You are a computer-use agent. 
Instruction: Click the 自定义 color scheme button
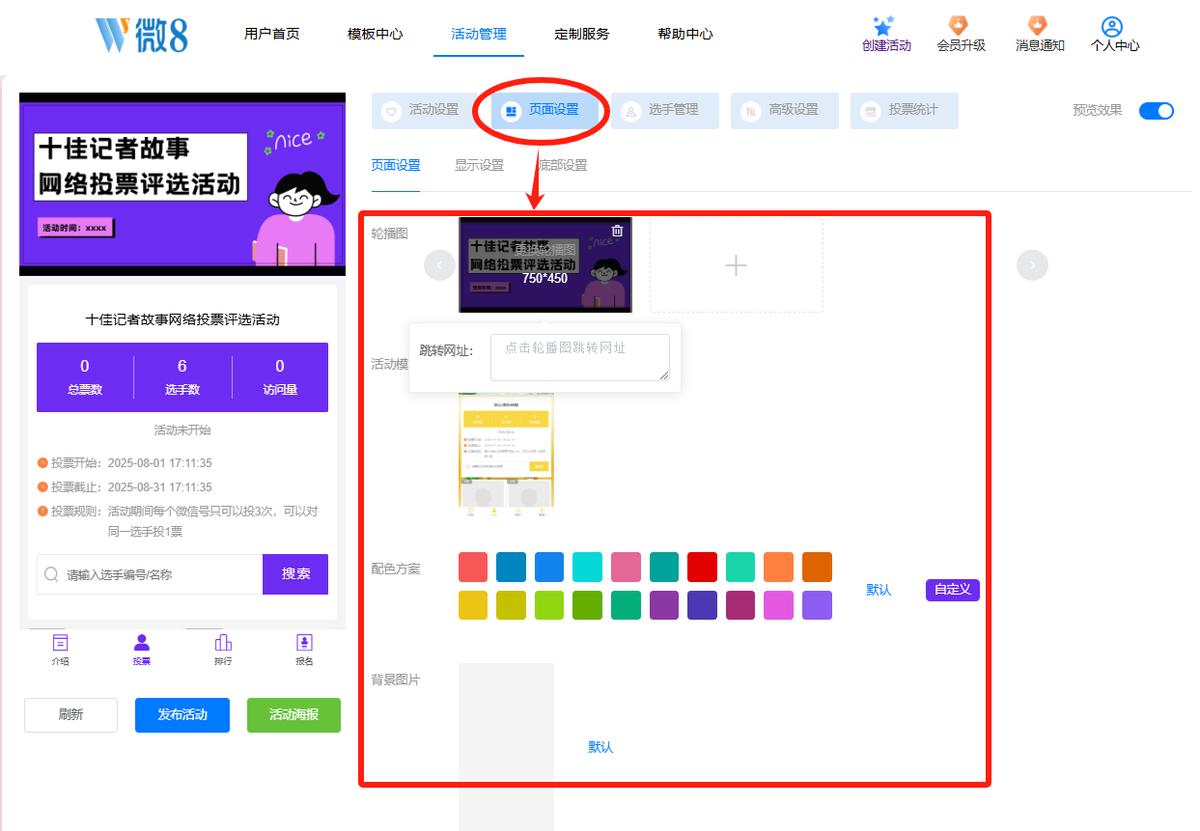(x=952, y=590)
